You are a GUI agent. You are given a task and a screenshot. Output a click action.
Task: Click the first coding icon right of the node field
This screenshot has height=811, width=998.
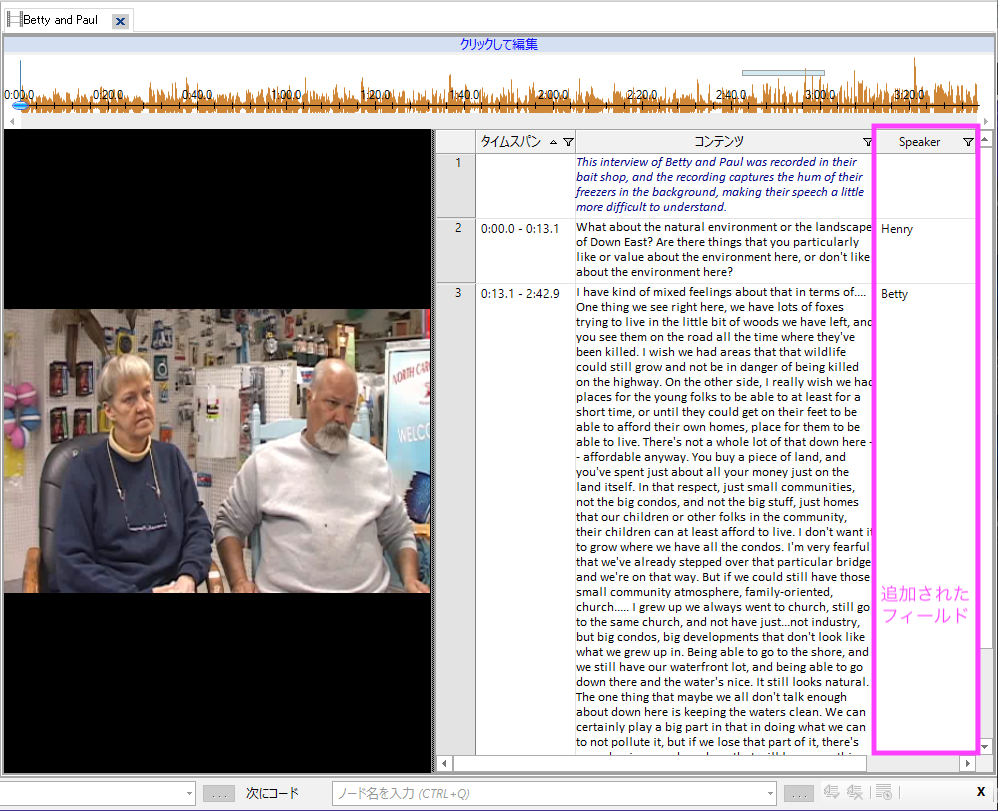[831, 793]
